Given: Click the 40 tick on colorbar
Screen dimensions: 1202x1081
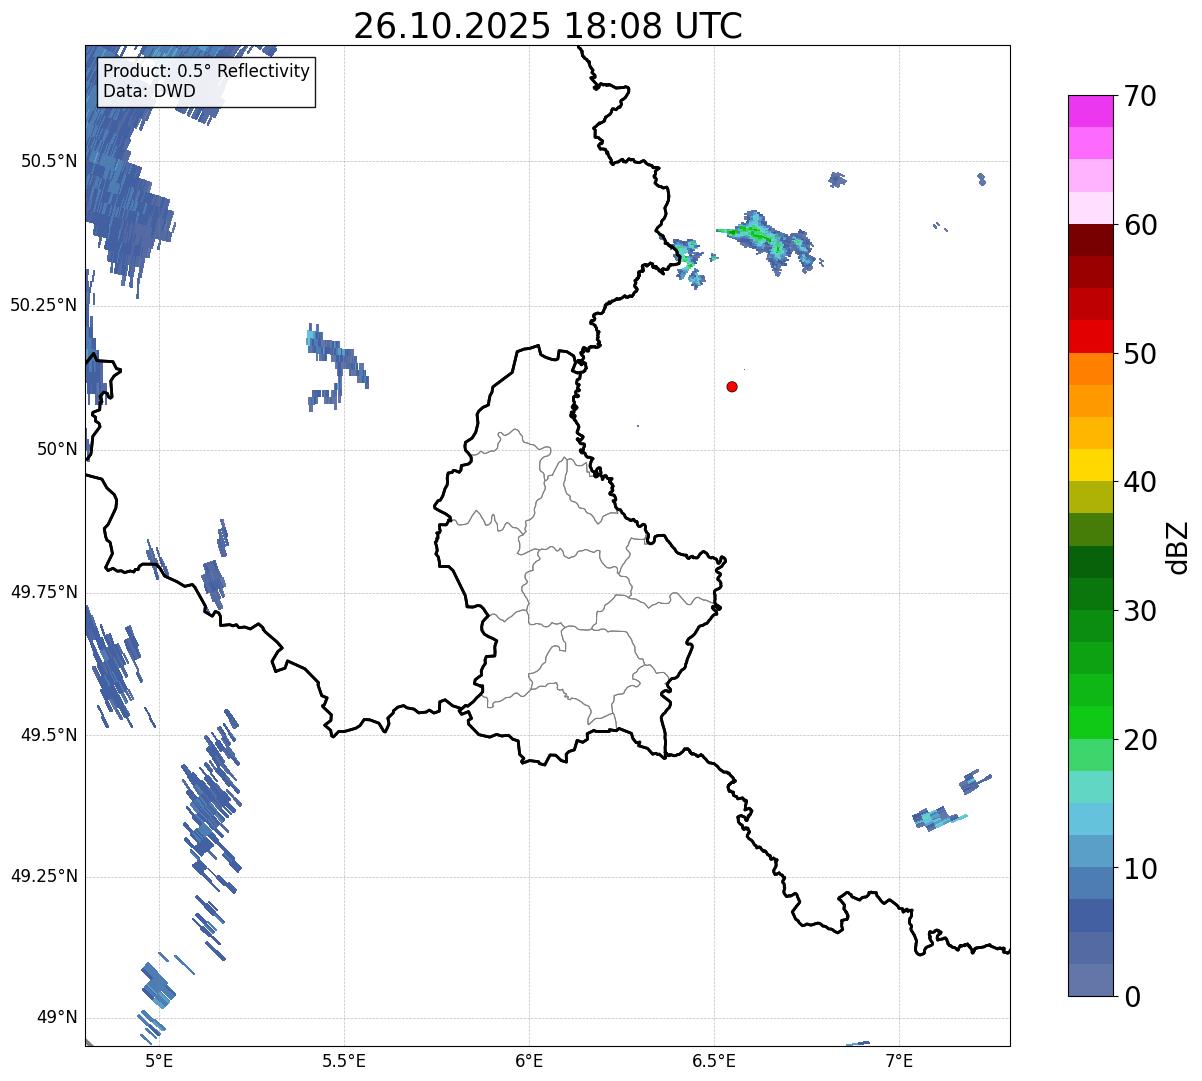Looking at the screenshot, I should pos(1140,482).
